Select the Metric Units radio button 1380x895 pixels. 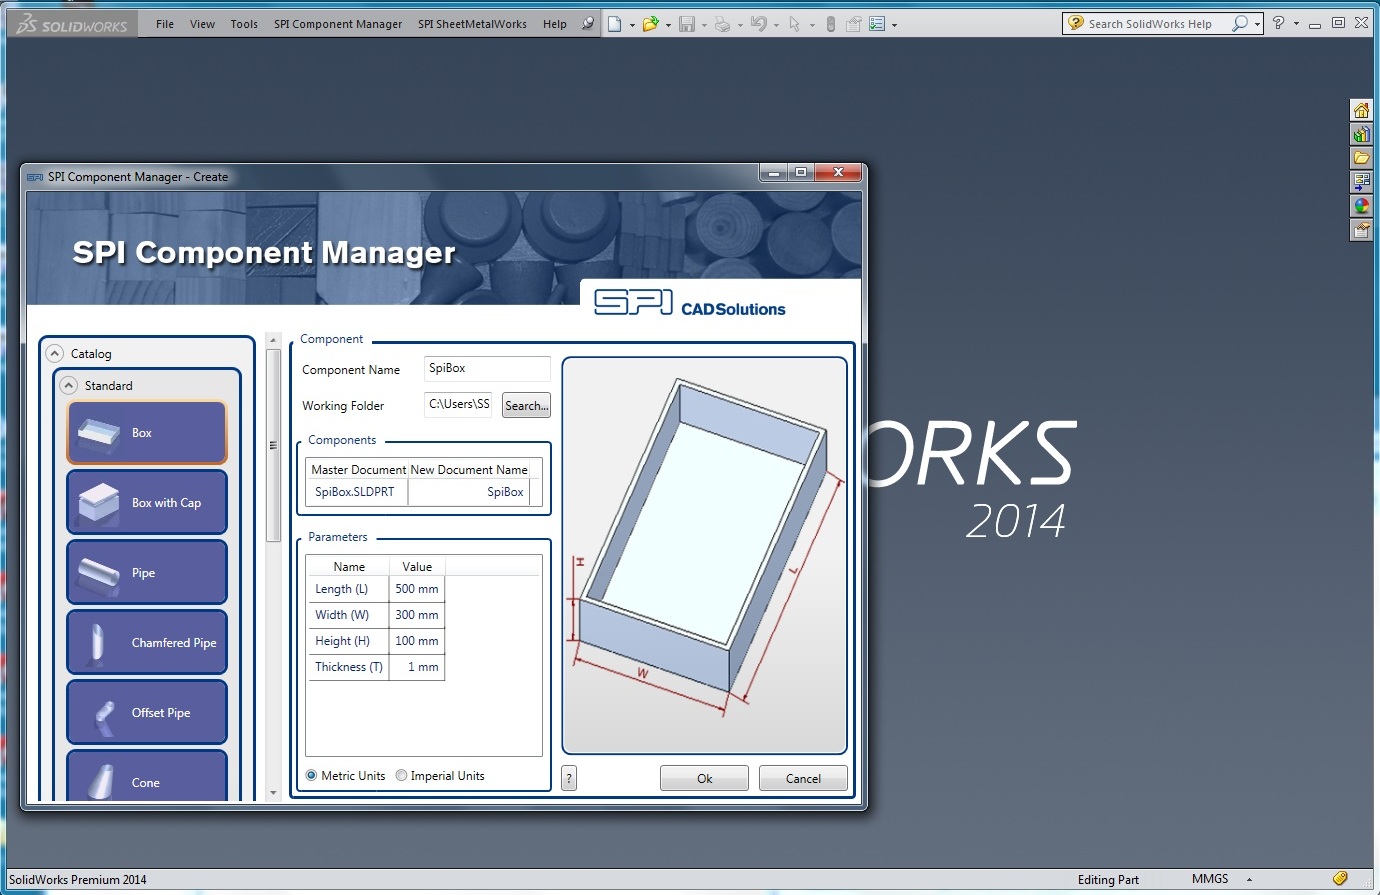pyautogui.click(x=312, y=776)
